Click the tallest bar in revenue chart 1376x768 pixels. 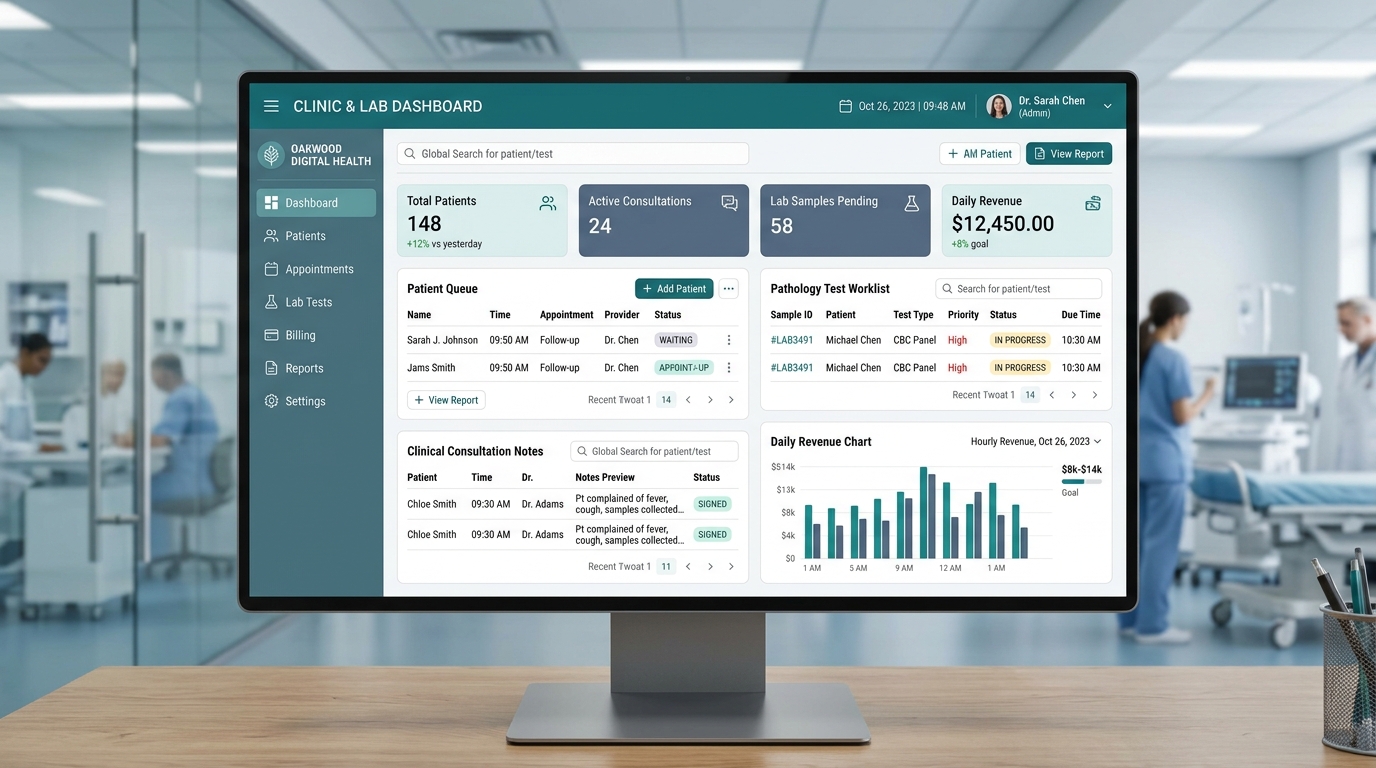tap(923, 512)
